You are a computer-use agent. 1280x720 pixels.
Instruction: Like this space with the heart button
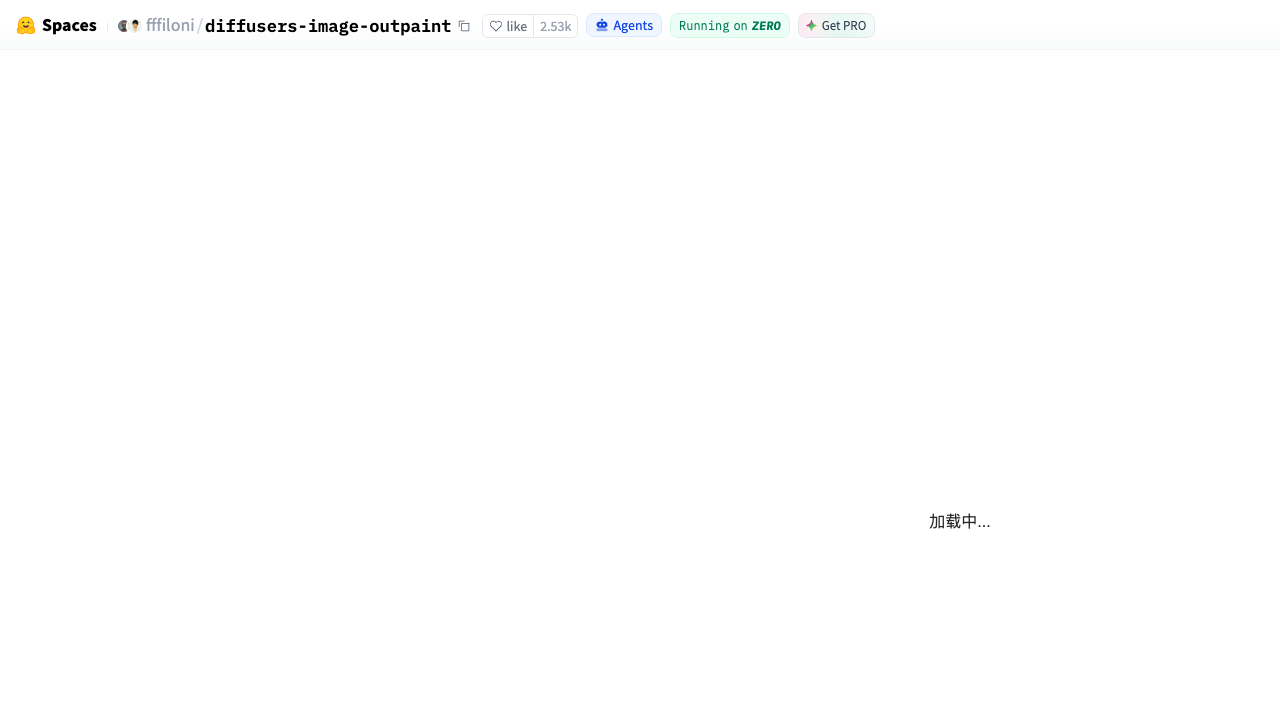pyautogui.click(x=508, y=26)
